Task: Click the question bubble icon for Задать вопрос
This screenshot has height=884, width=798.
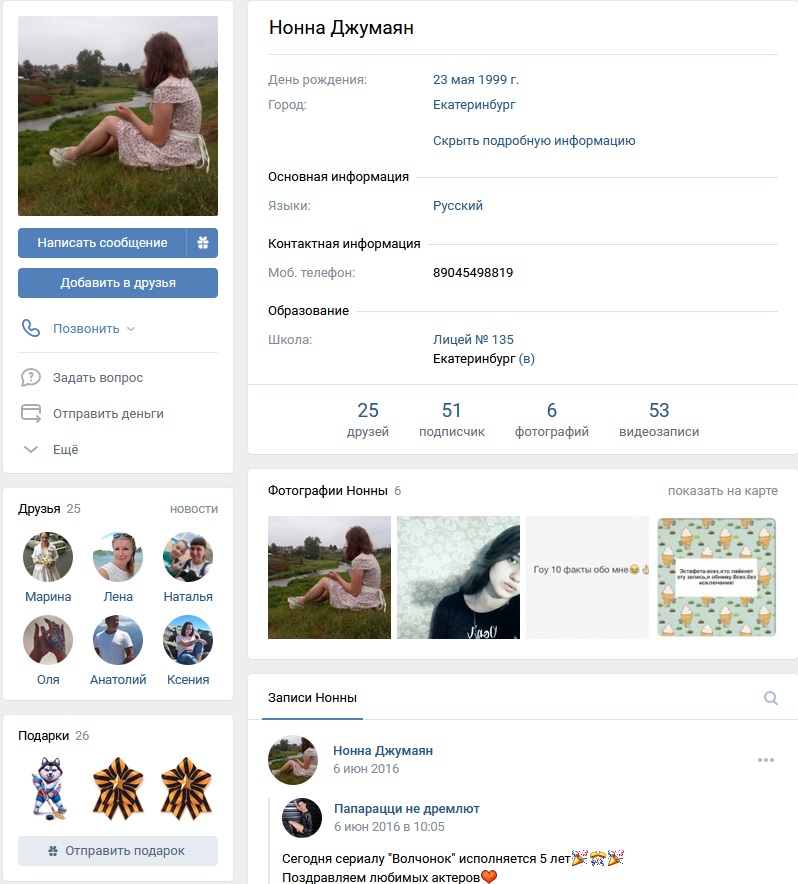Action: pyautogui.click(x=30, y=377)
